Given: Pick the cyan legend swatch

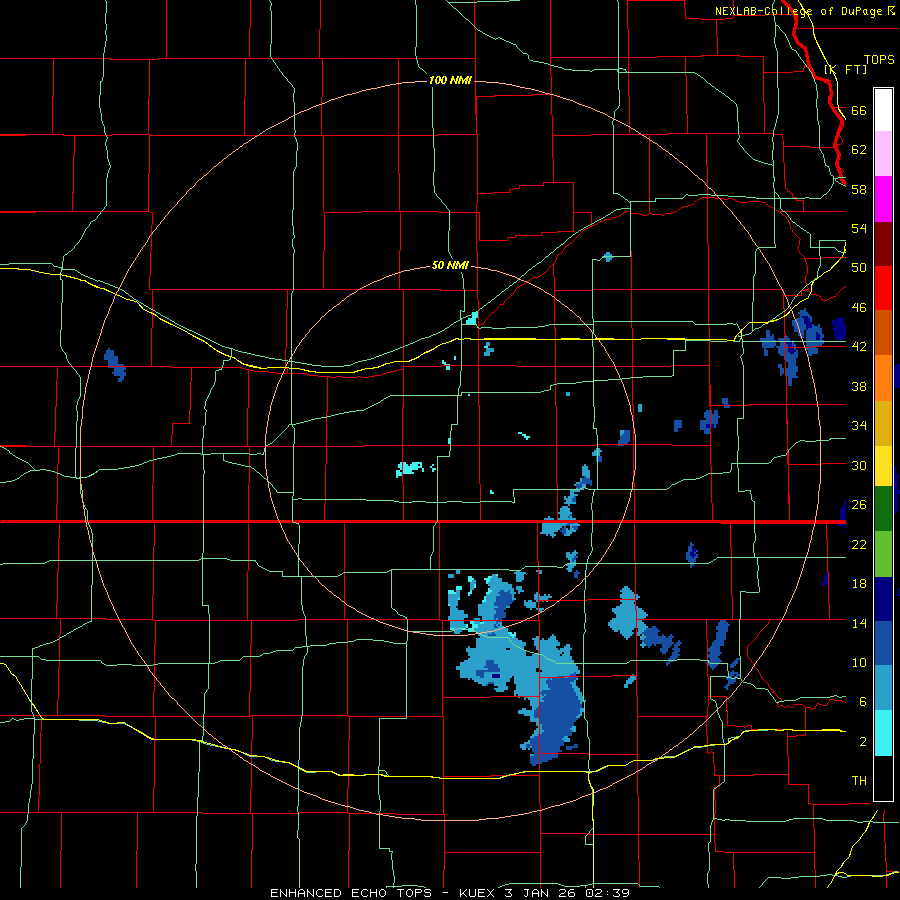Looking at the screenshot, I should coord(883,733).
